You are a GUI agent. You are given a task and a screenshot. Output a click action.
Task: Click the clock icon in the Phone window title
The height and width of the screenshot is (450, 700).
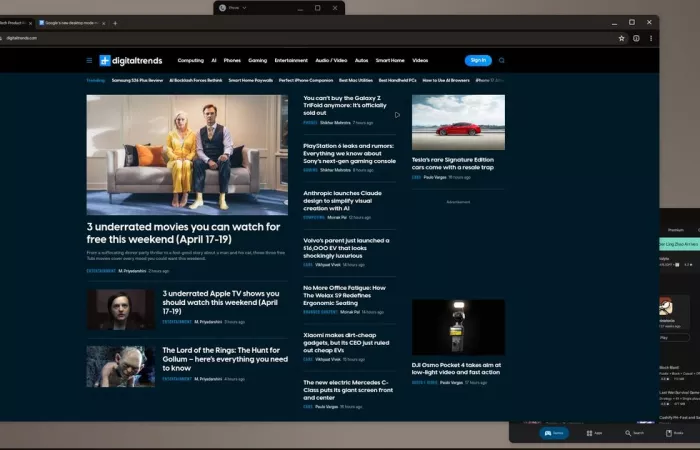click(x=222, y=8)
